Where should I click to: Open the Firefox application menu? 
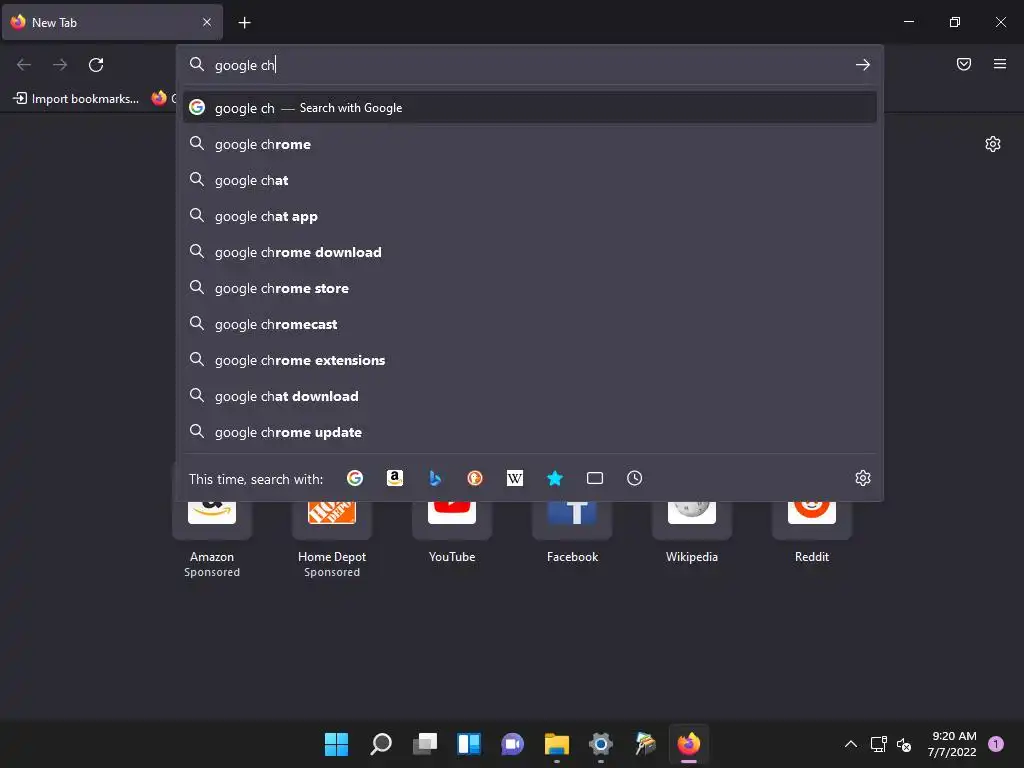point(1000,64)
